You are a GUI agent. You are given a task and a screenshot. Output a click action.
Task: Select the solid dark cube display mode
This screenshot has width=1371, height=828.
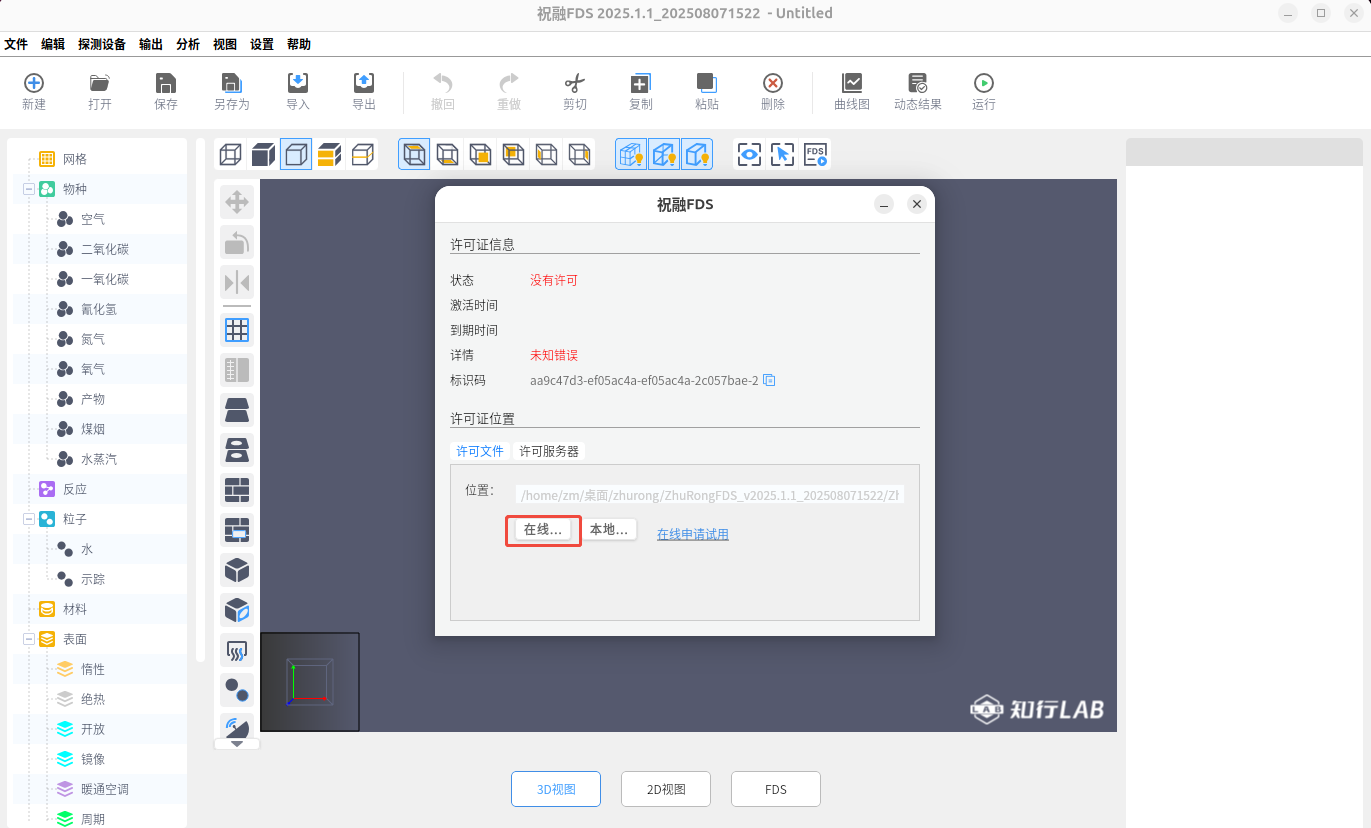click(x=263, y=154)
